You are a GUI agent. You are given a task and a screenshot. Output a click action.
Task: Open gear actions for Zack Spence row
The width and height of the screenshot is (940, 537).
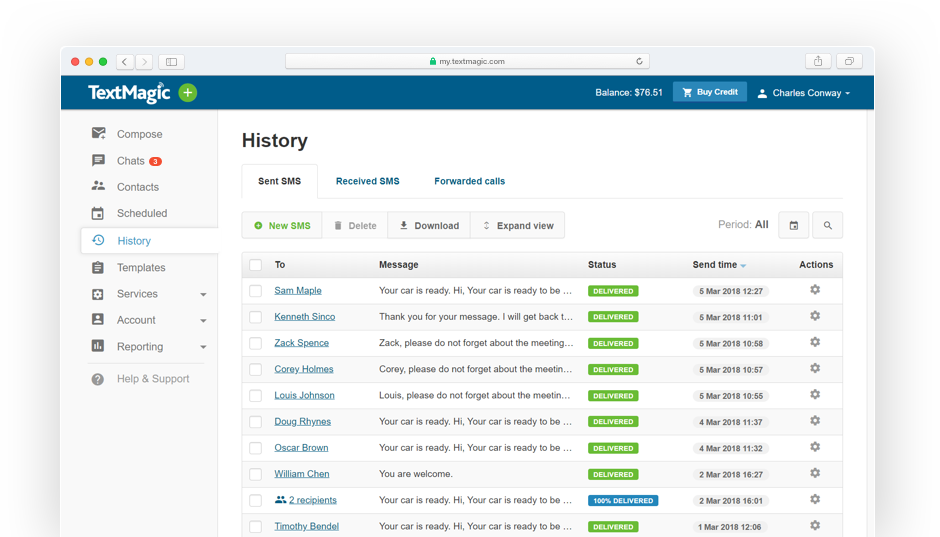815,342
